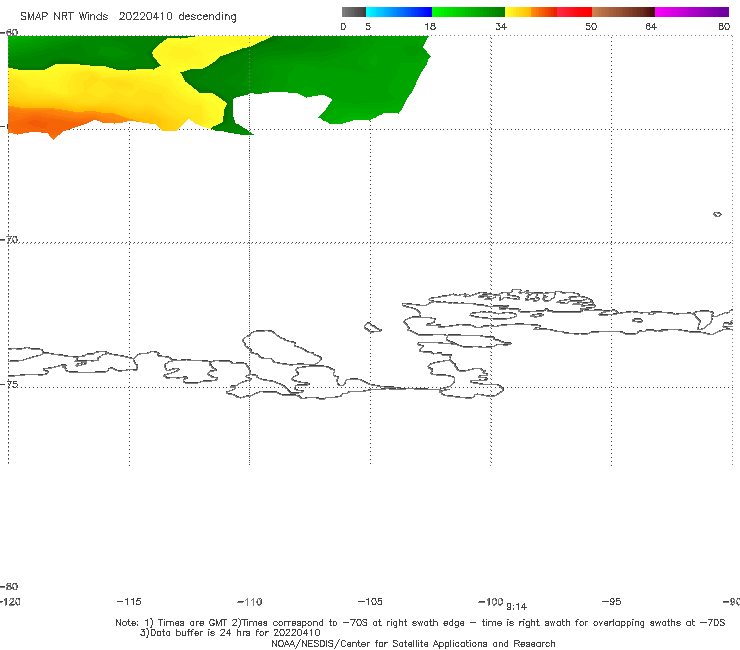Click the NOAA/NESDIS credit line
Viewport: 740px width, 650px height.
tap(413, 644)
